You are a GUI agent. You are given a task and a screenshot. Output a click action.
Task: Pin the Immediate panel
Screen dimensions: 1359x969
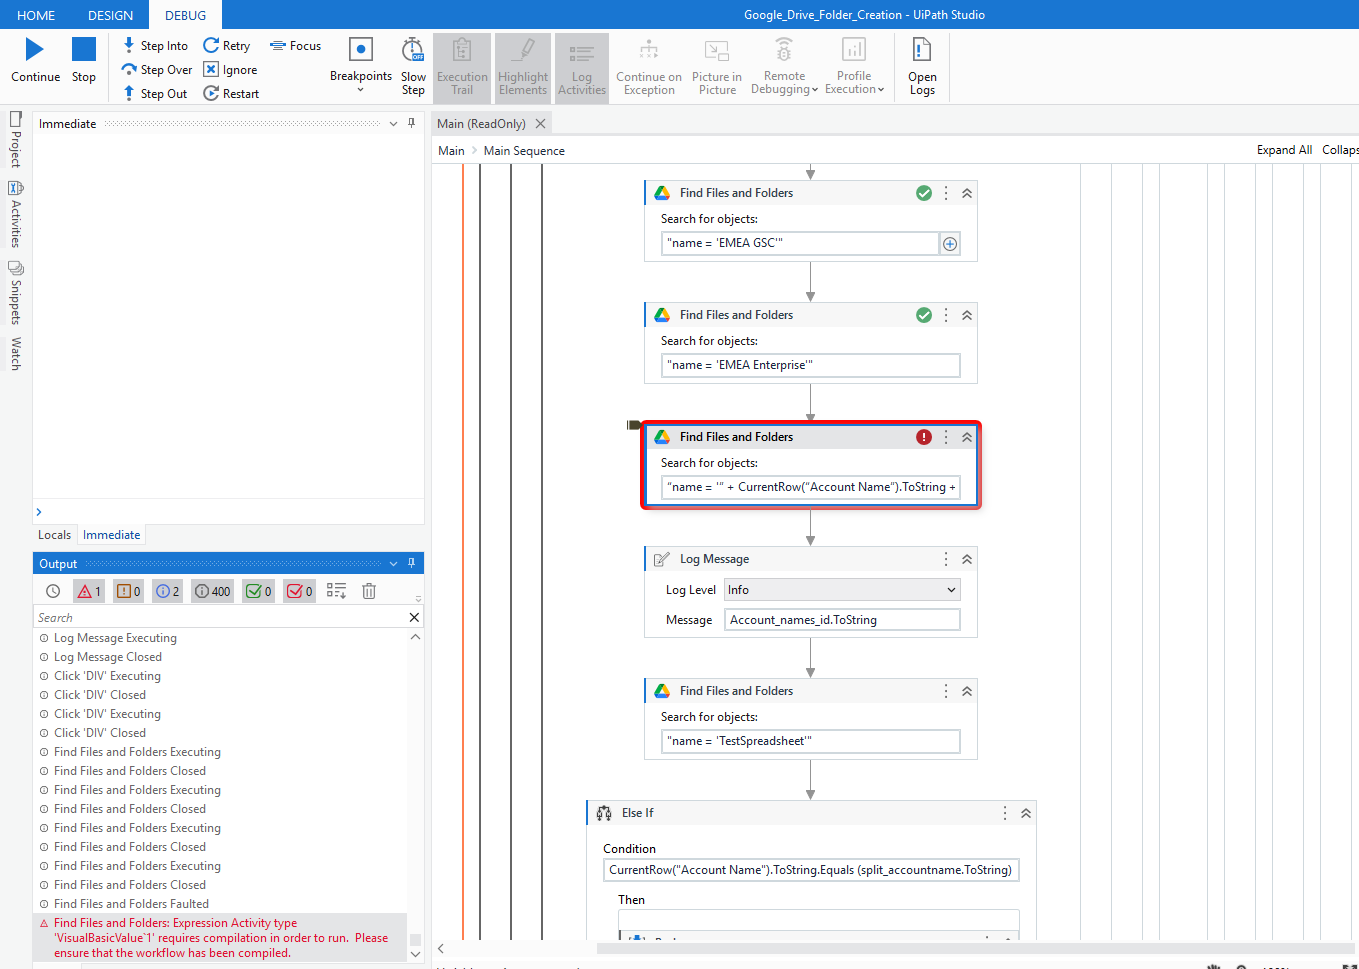pyautogui.click(x=411, y=123)
